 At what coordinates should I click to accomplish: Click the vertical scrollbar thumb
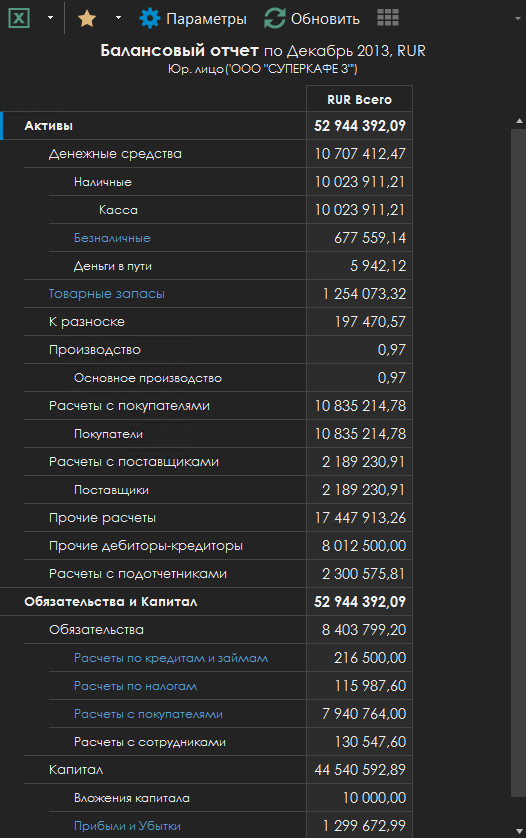coord(519,463)
